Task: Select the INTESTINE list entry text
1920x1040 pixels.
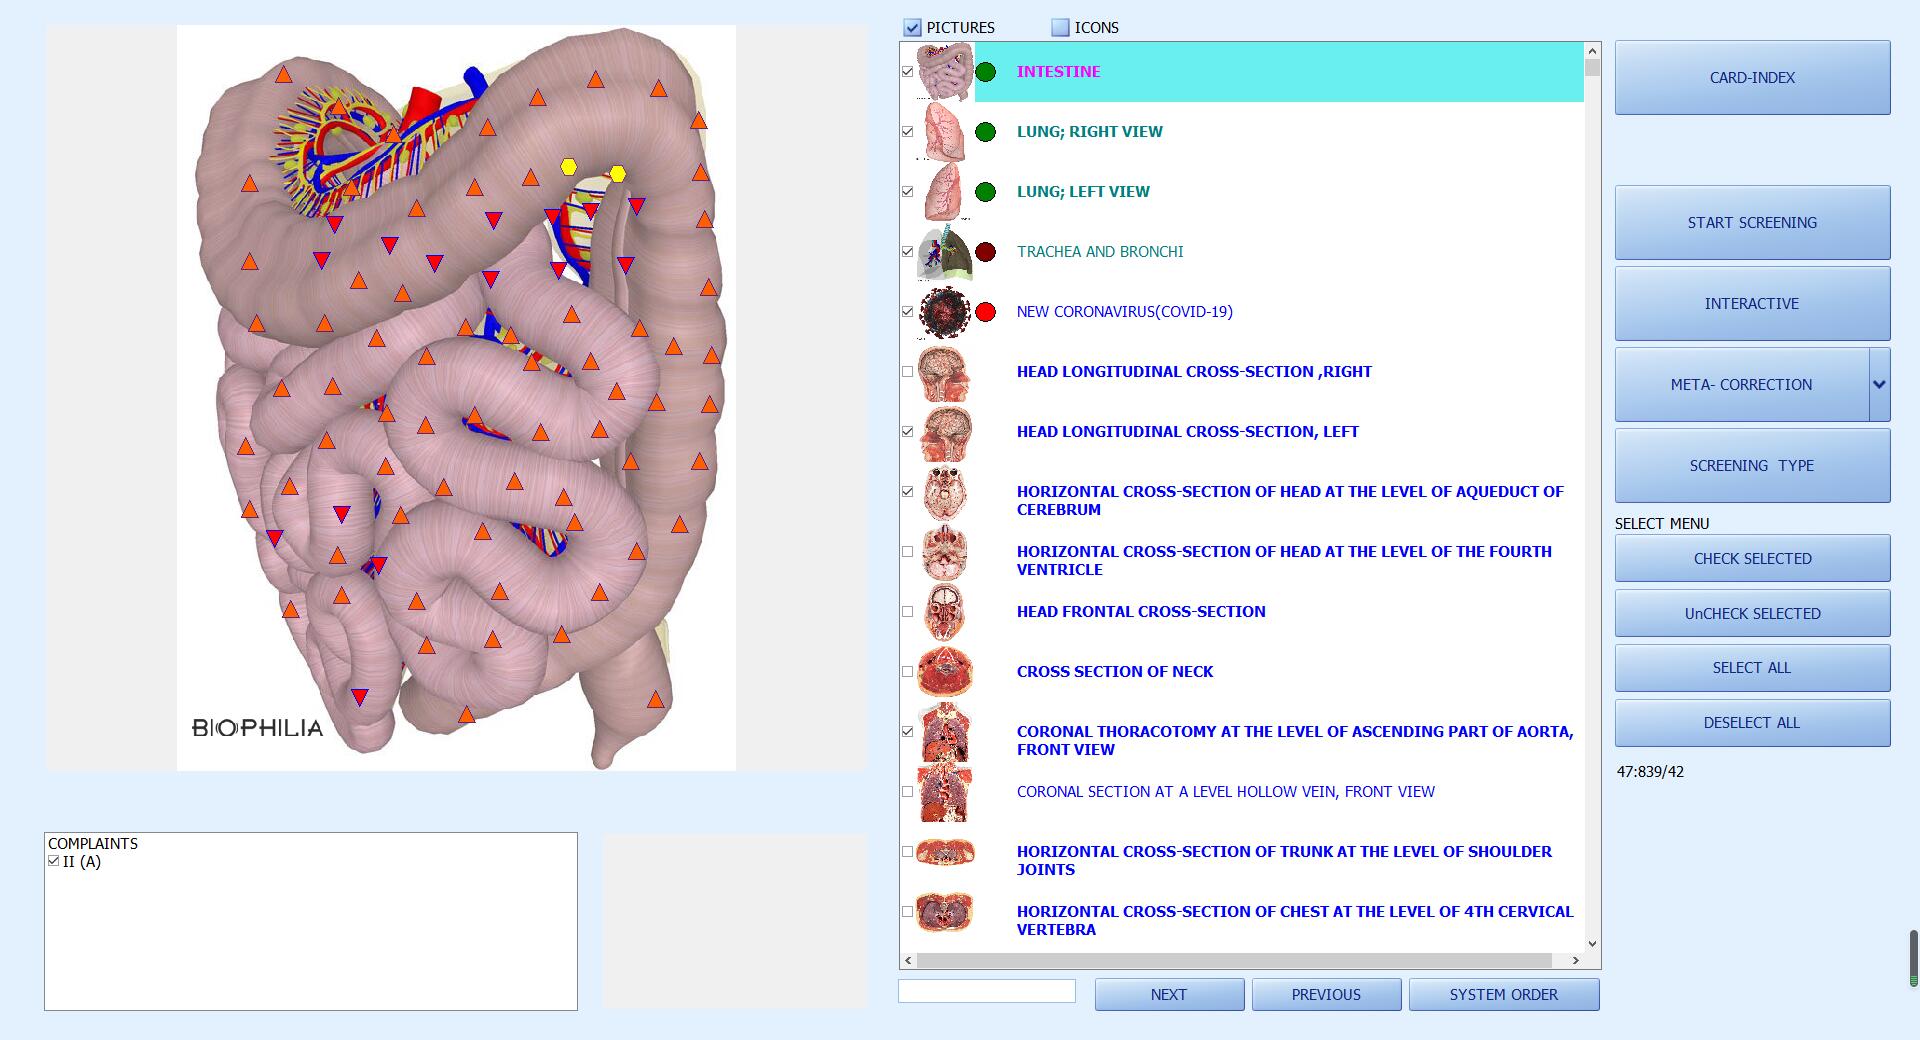Action: coord(1058,72)
